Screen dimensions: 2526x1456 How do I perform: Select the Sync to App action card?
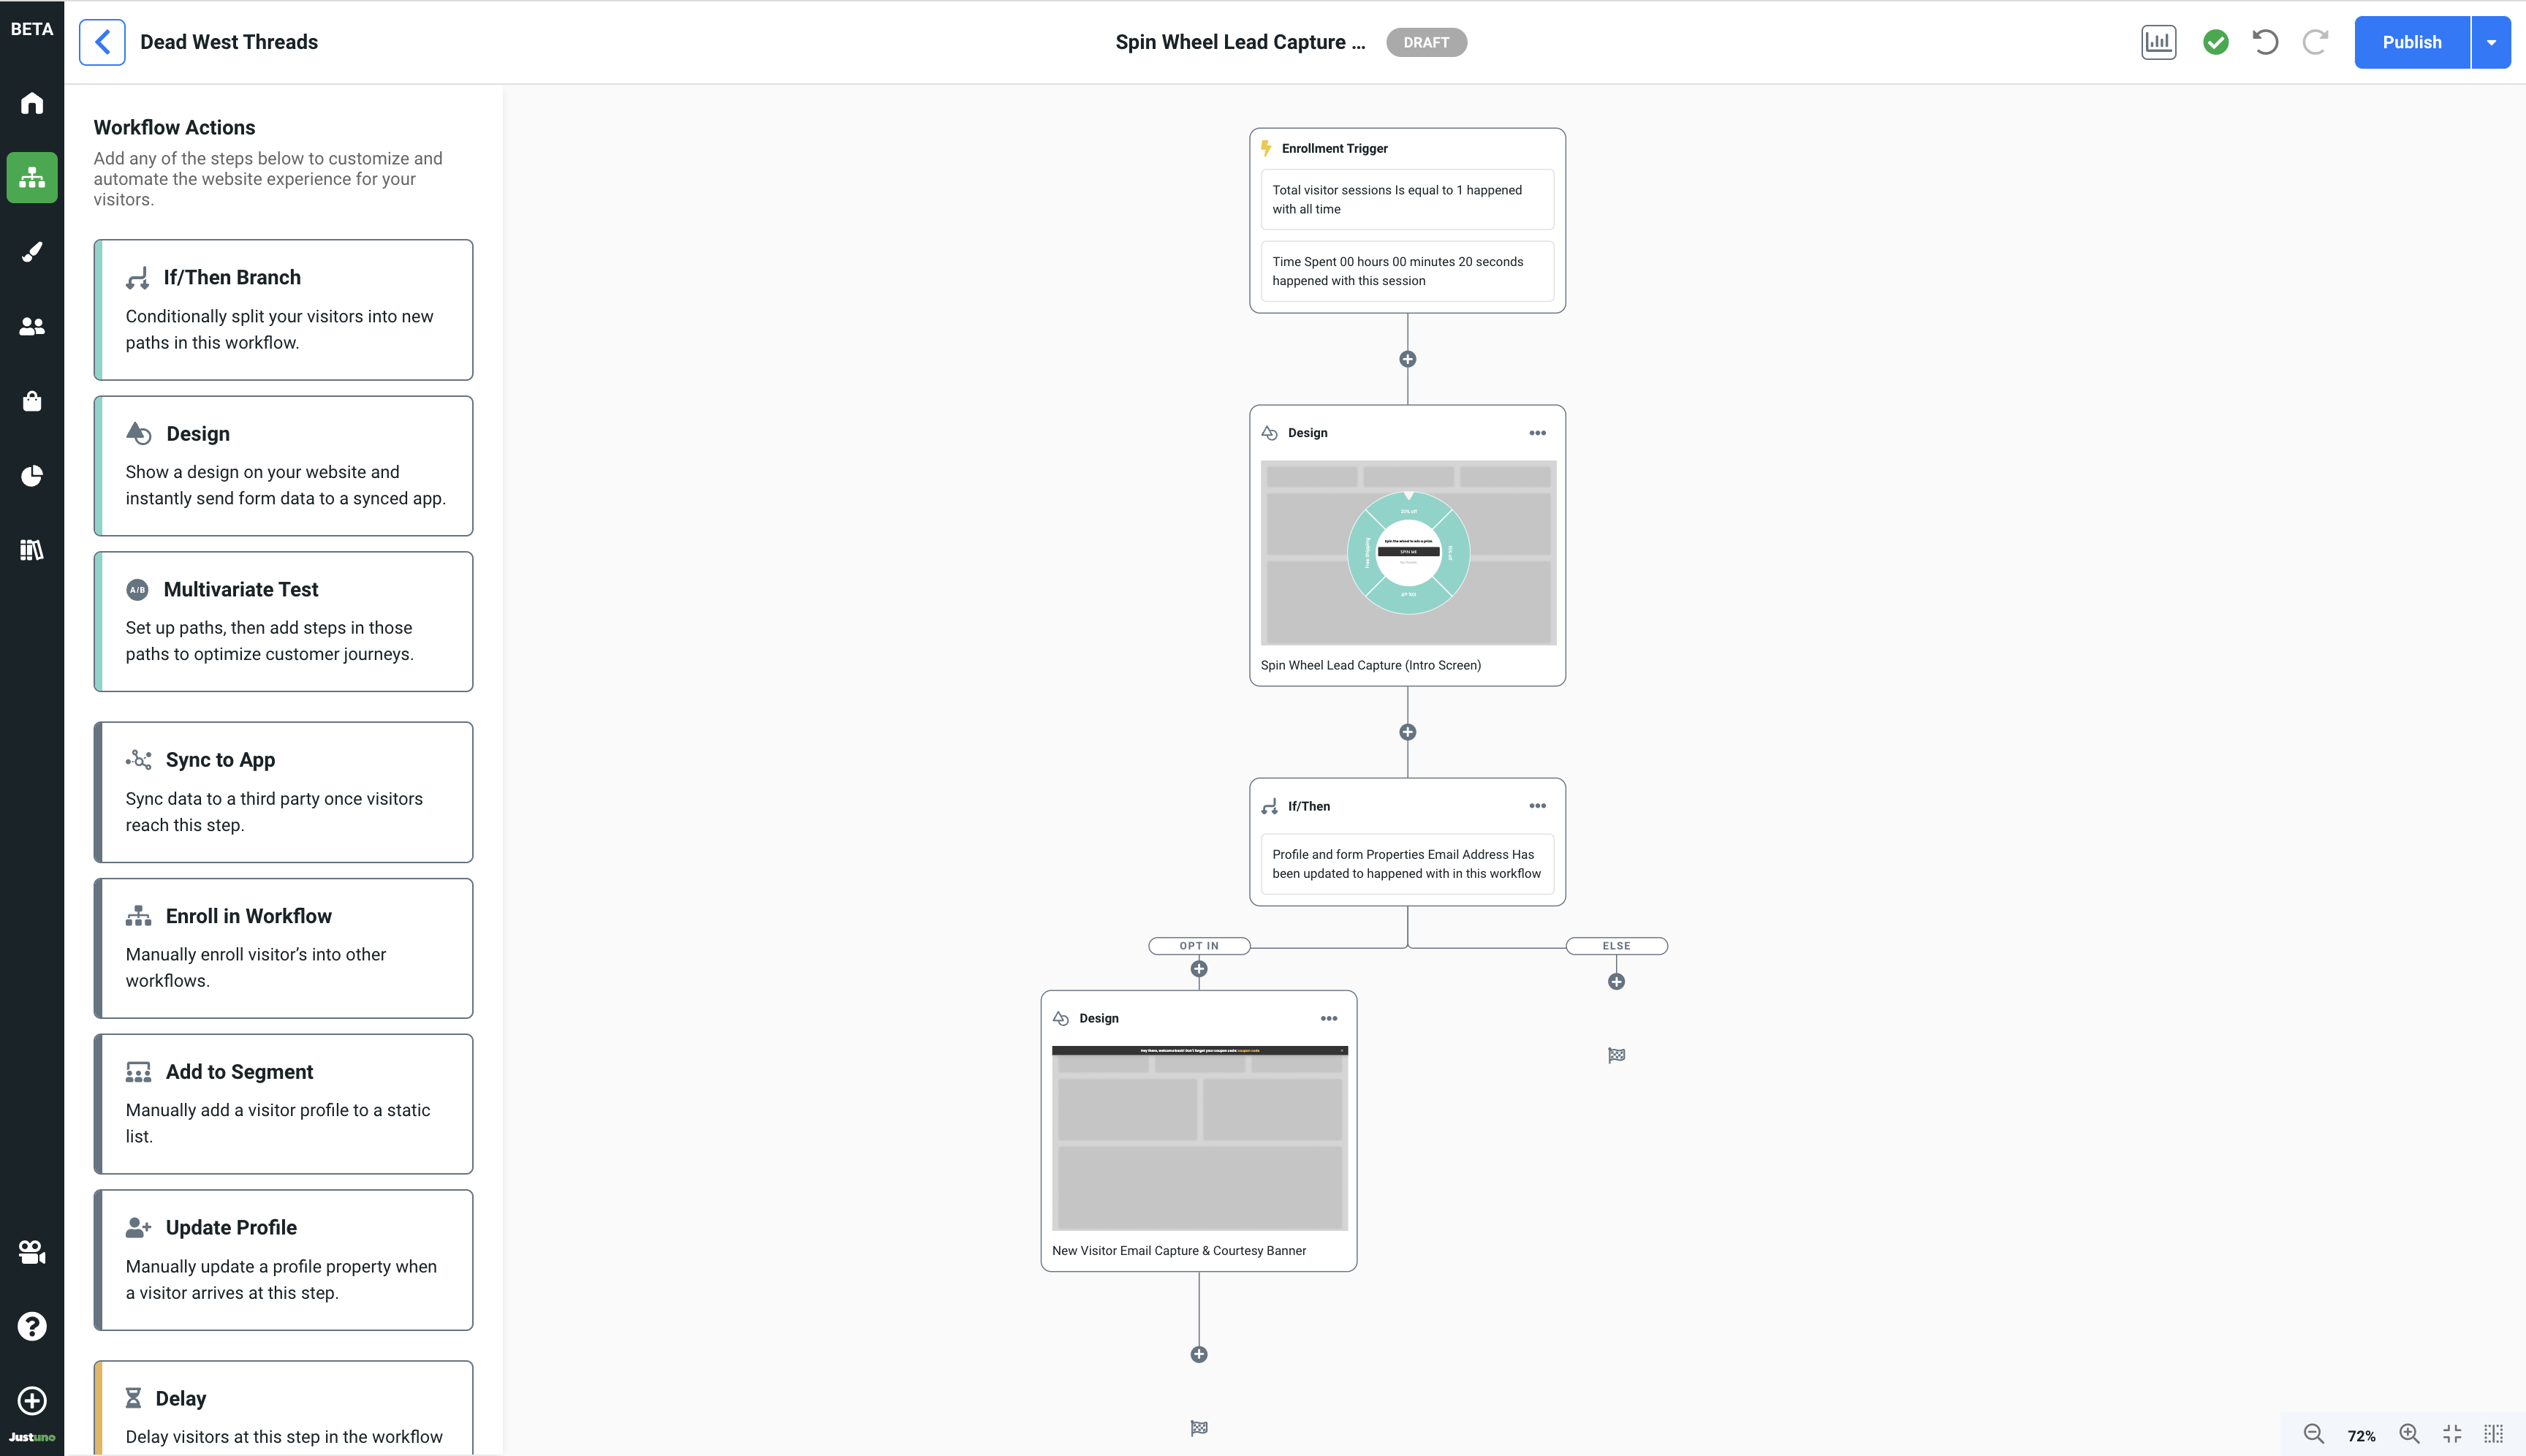(283, 792)
